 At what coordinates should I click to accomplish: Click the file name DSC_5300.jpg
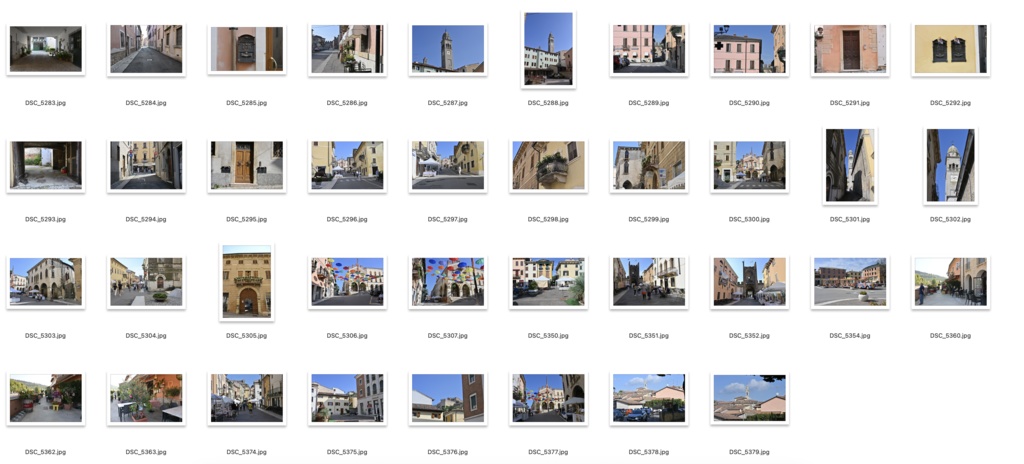pyautogui.click(x=750, y=220)
